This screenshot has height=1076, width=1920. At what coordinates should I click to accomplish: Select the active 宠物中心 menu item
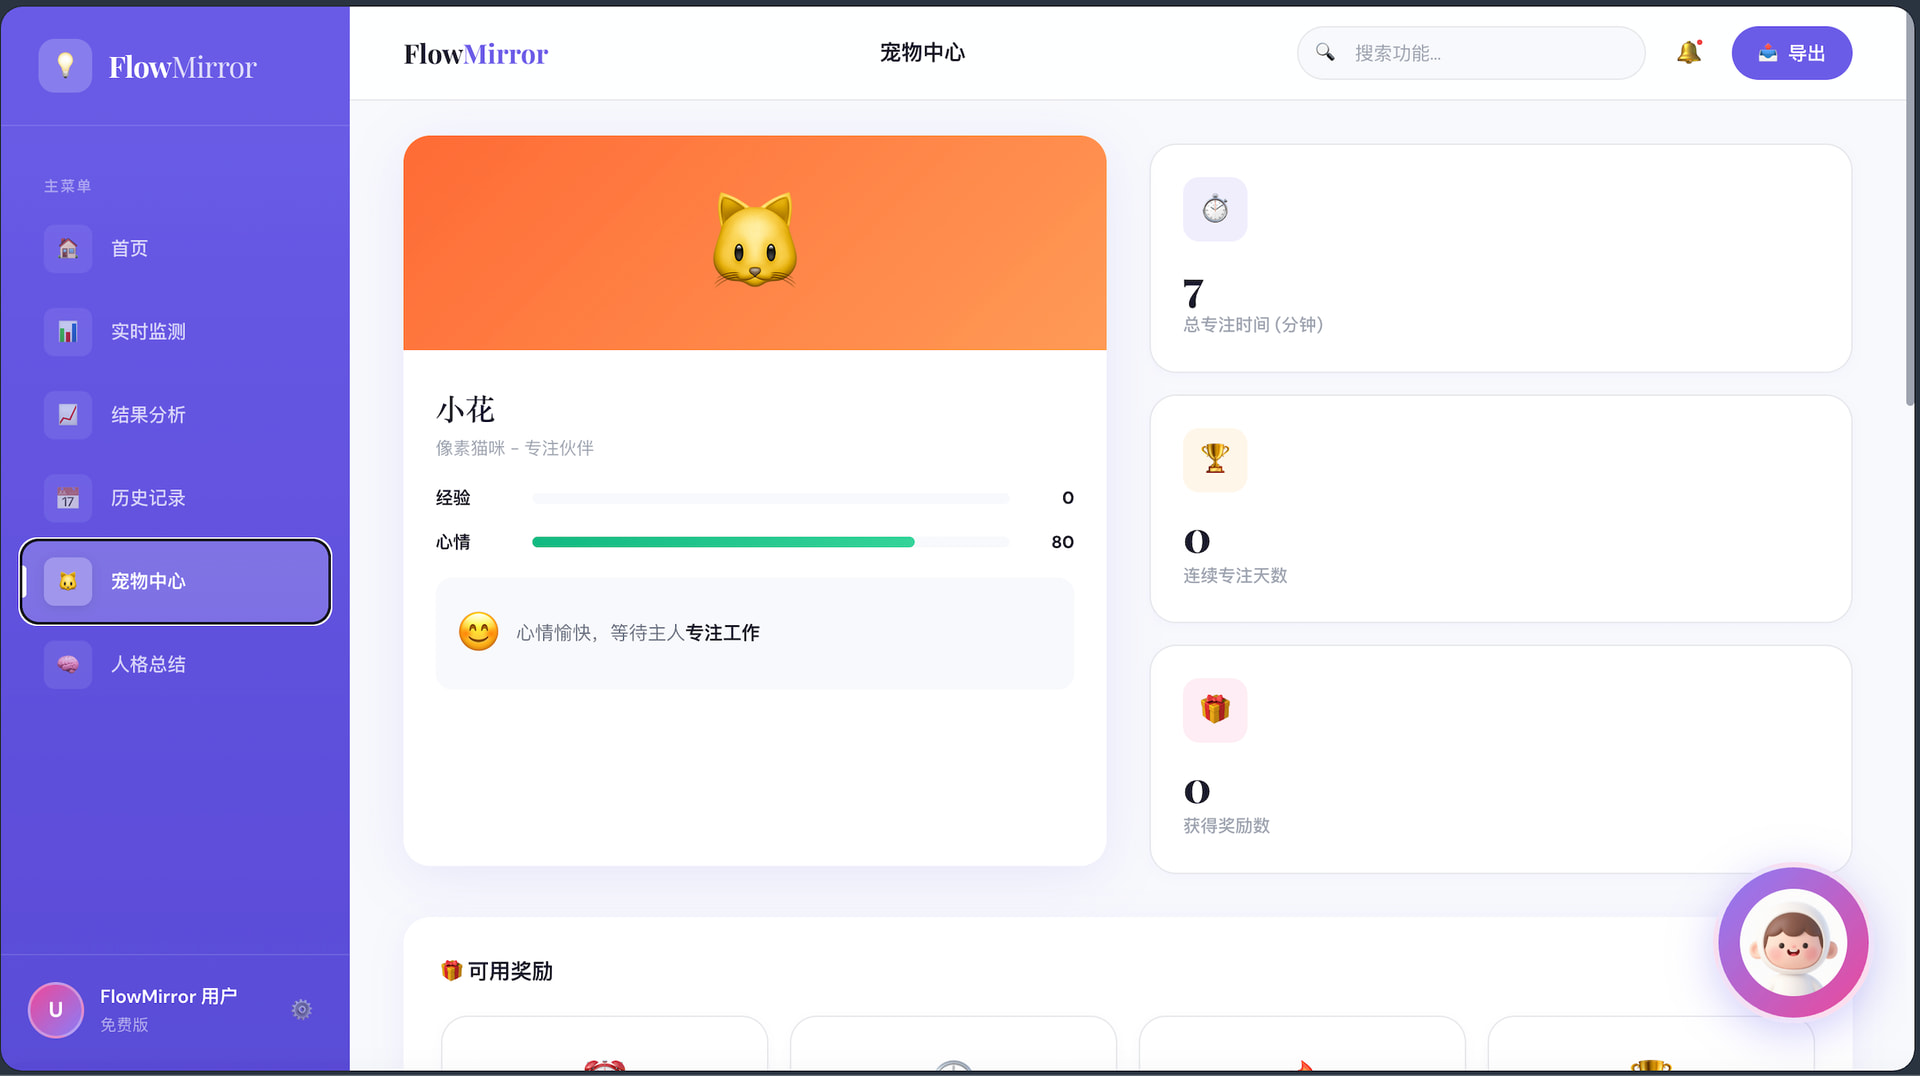pyautogui.click(x=175, y=581)
